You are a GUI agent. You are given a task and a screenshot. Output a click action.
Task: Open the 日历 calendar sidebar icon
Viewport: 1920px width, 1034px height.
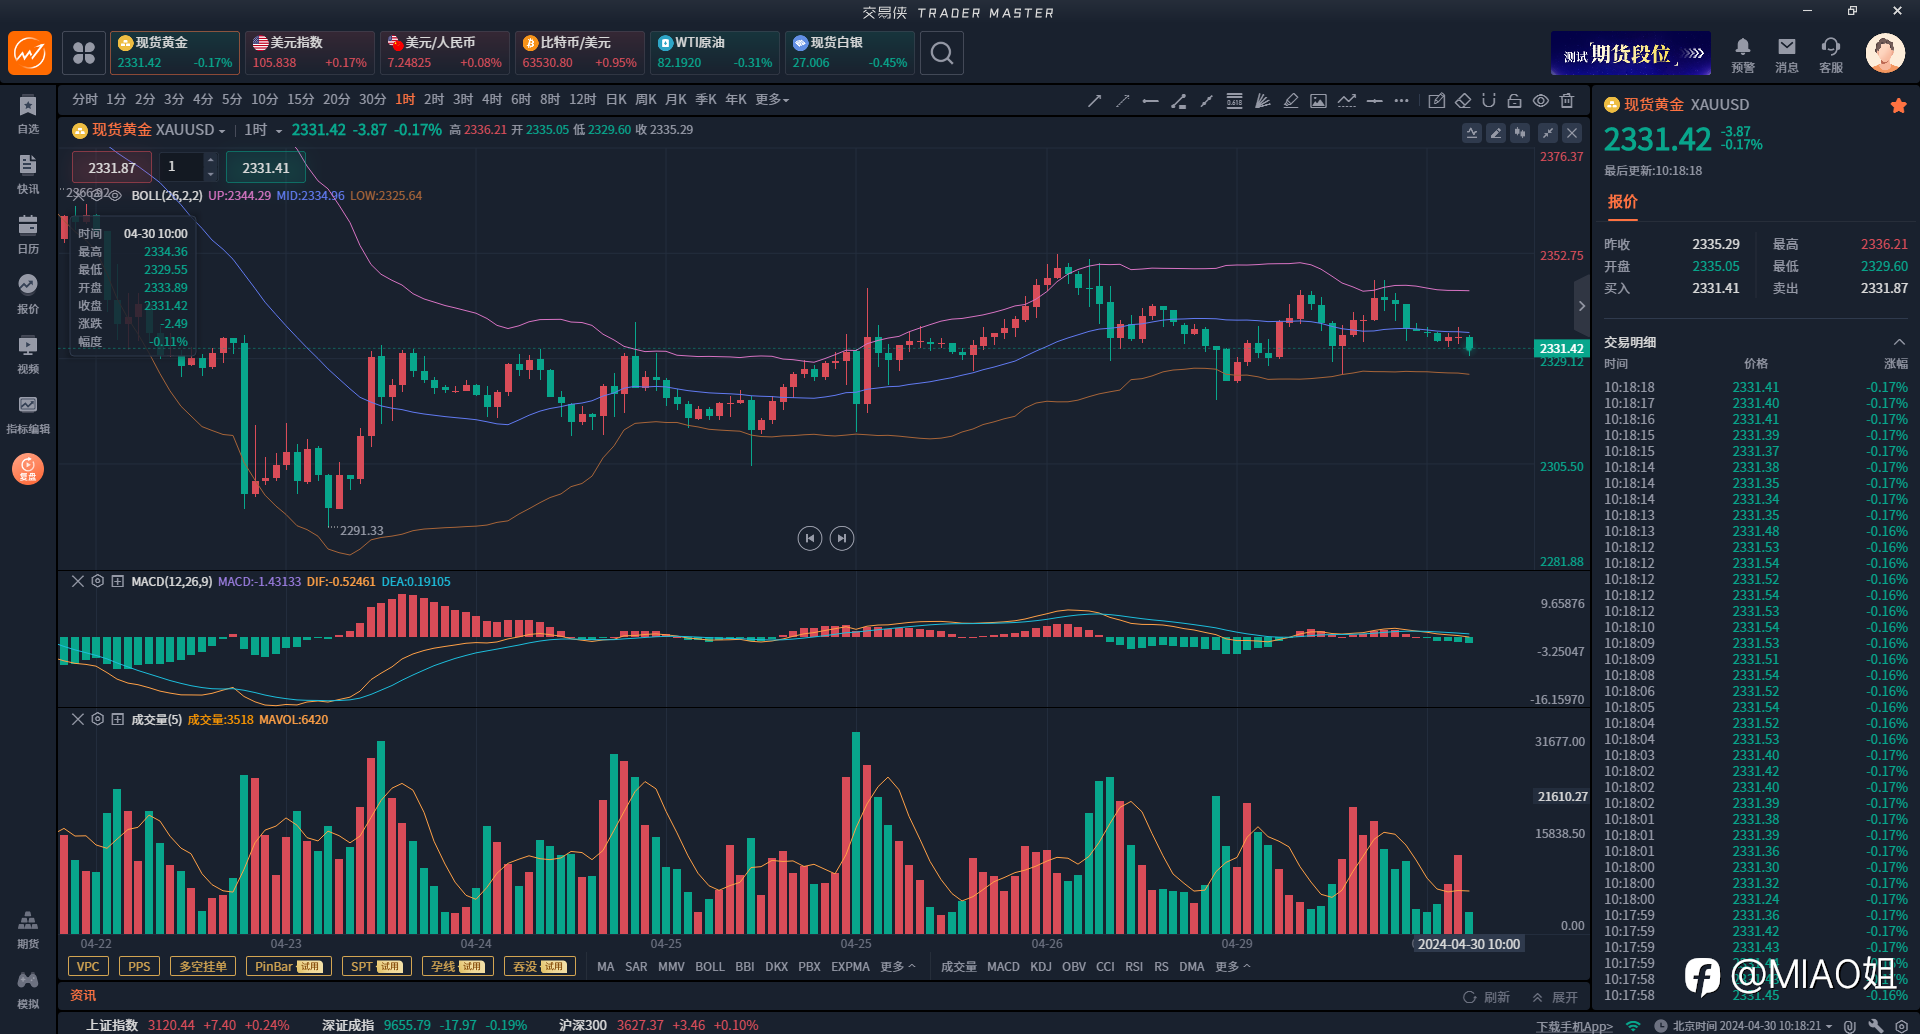coord(28,234)
